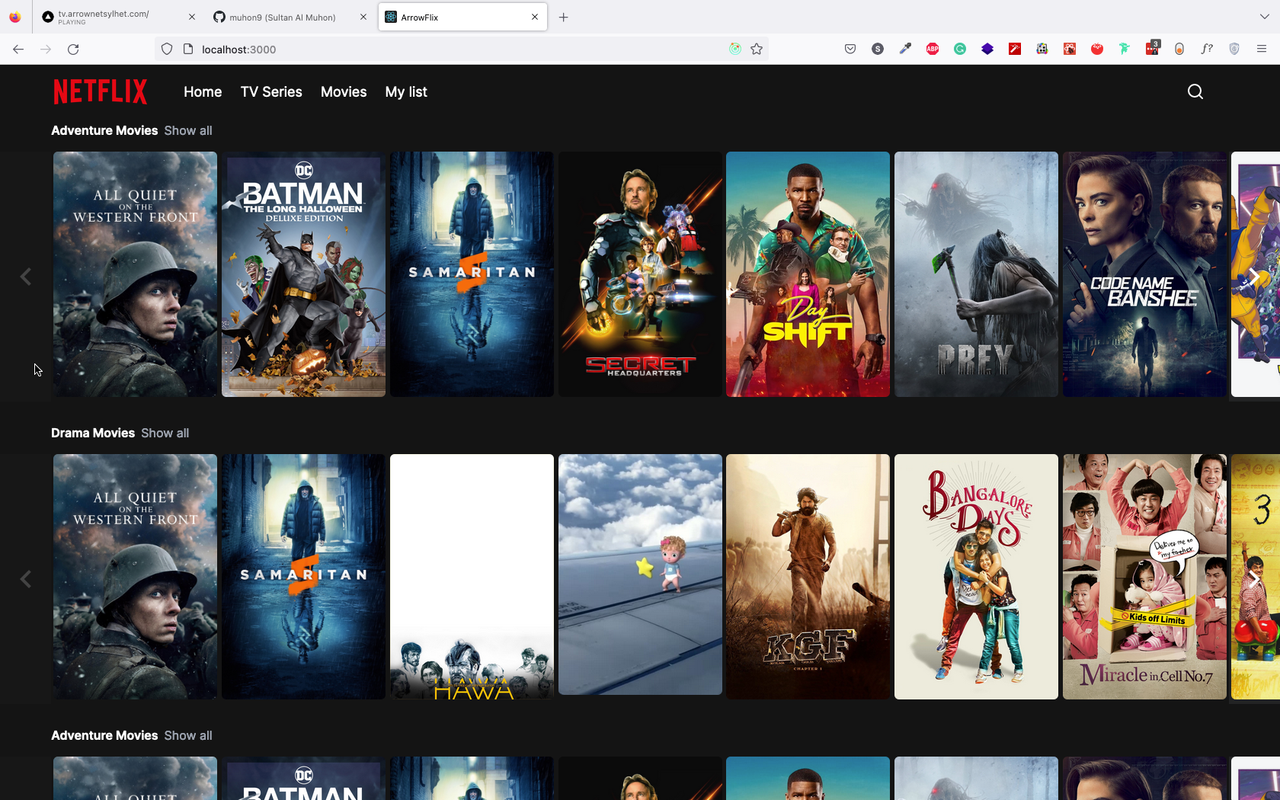Go to Home in Netflix navbar
This screenshot has width=1280, height=800.
[203, 92]
